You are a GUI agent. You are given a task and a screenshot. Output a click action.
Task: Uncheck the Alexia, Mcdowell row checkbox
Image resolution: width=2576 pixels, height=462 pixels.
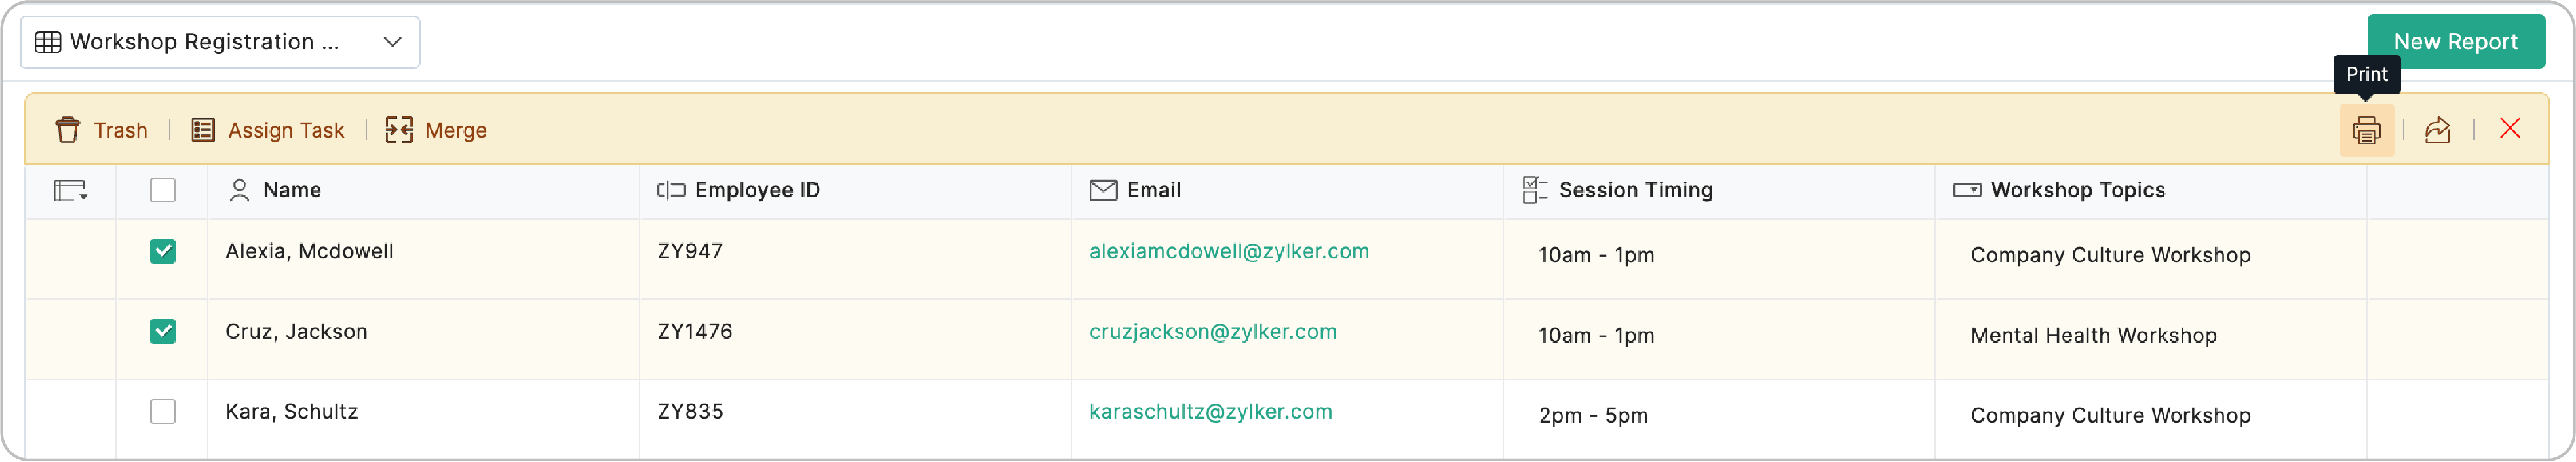click(163, 251)
